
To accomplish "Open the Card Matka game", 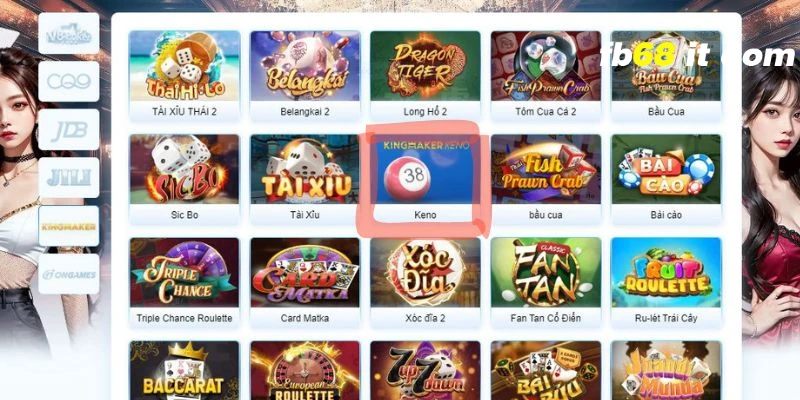I will pyautogui.click(x=305, y=282).
